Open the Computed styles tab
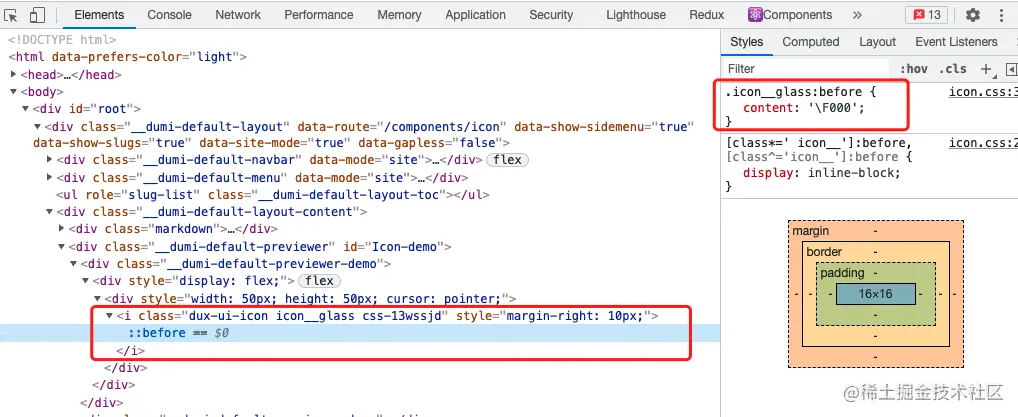This screenshot has width=1018, height=417. click(x=810, y=42)
